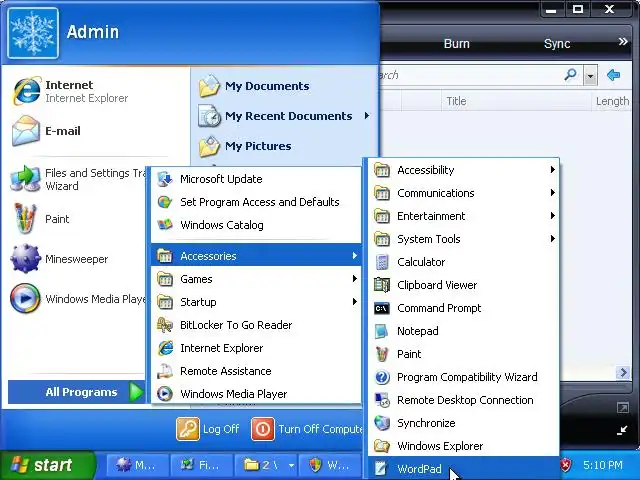This screenshot has width=640, height=480.
Task: Open Windows Media Player in All Programs list
Action: tap(256, 393)
